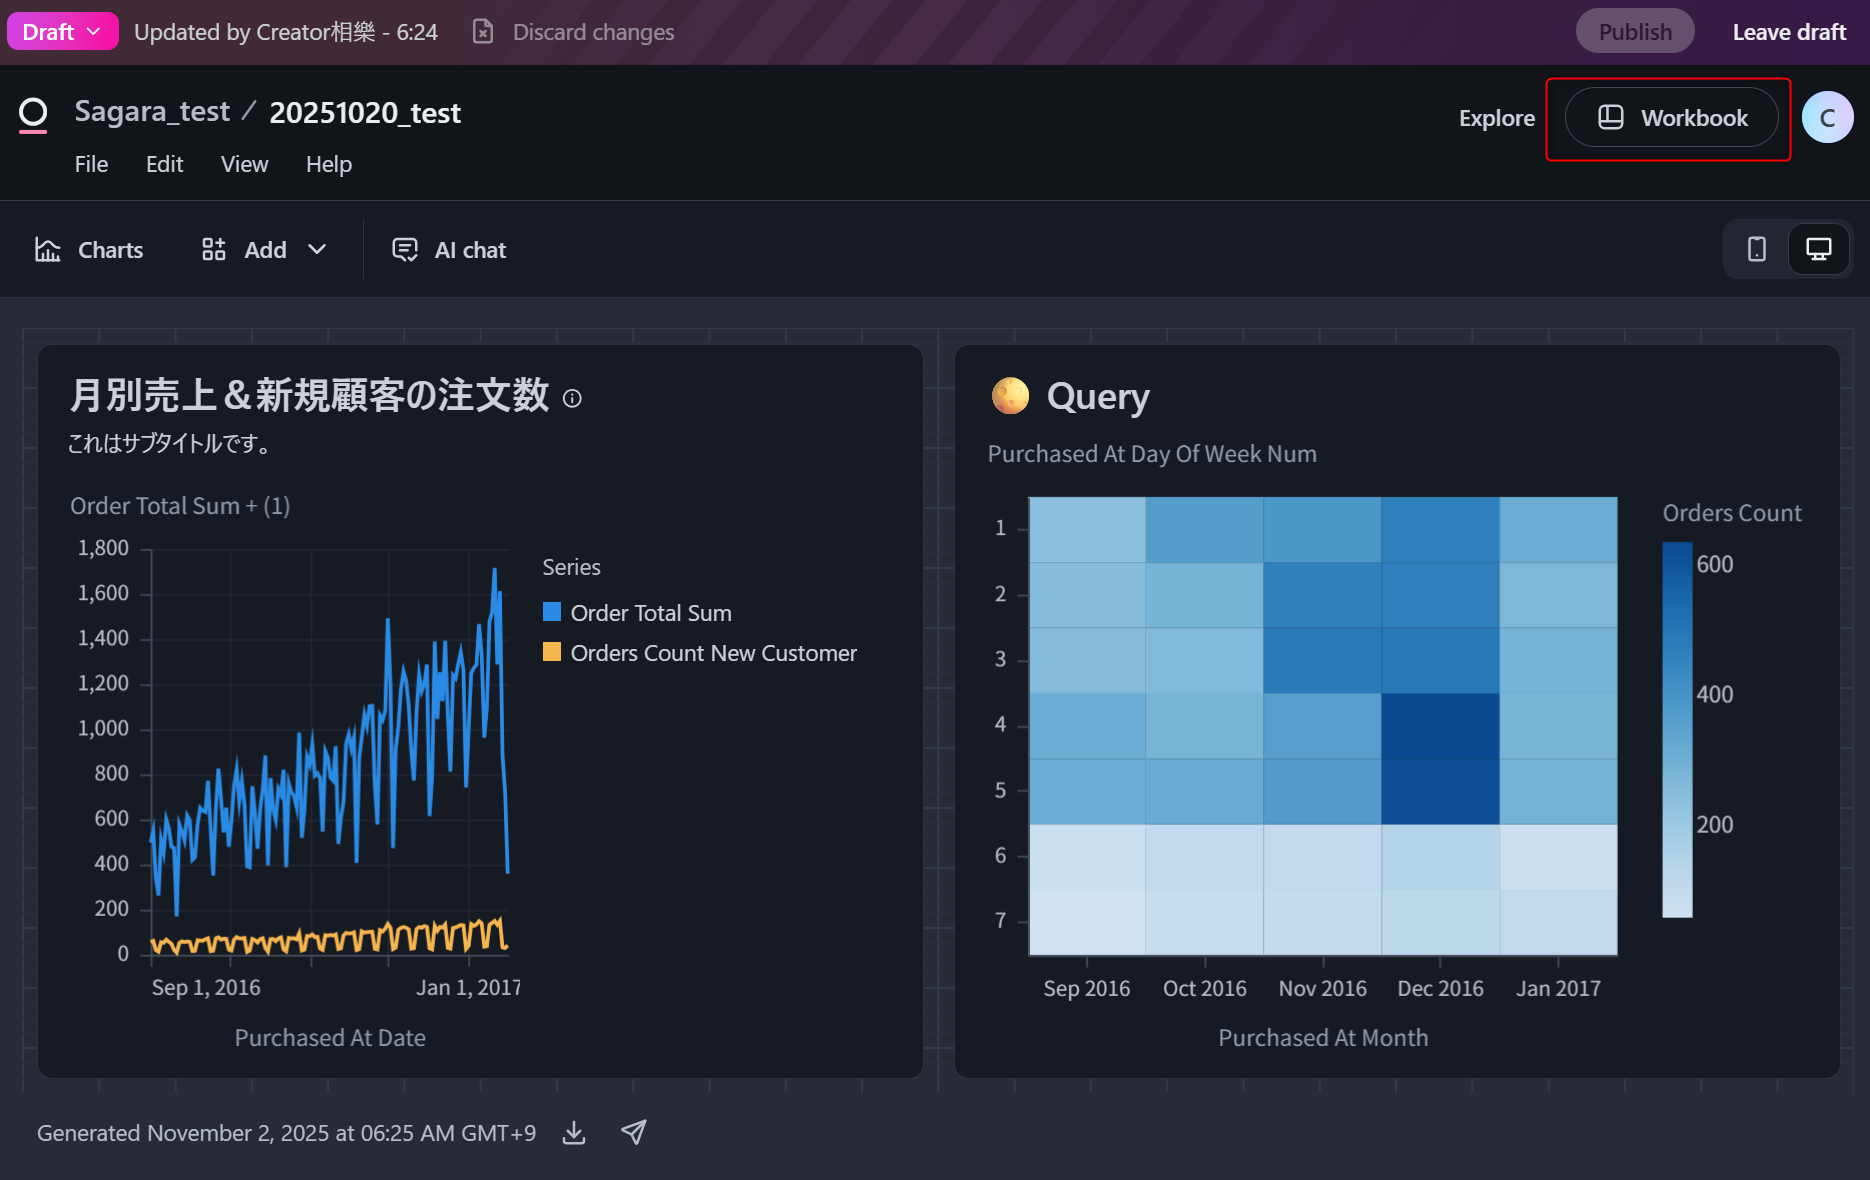Click the Publish button
Viewport: 1870px width, 1180px height.
point(1635,32)
